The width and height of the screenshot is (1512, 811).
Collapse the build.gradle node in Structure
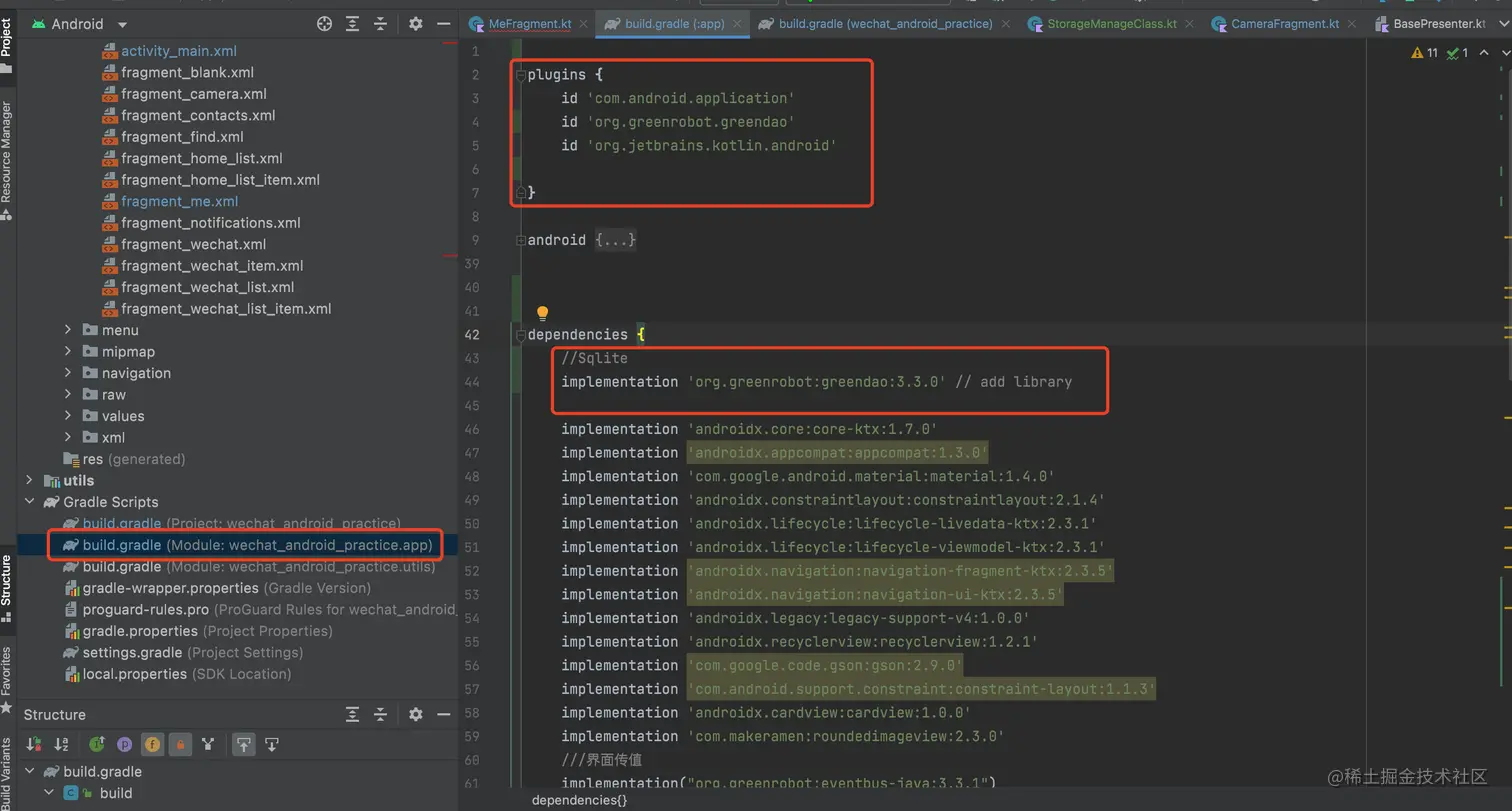pyautogui.click(x=29, y=772)
